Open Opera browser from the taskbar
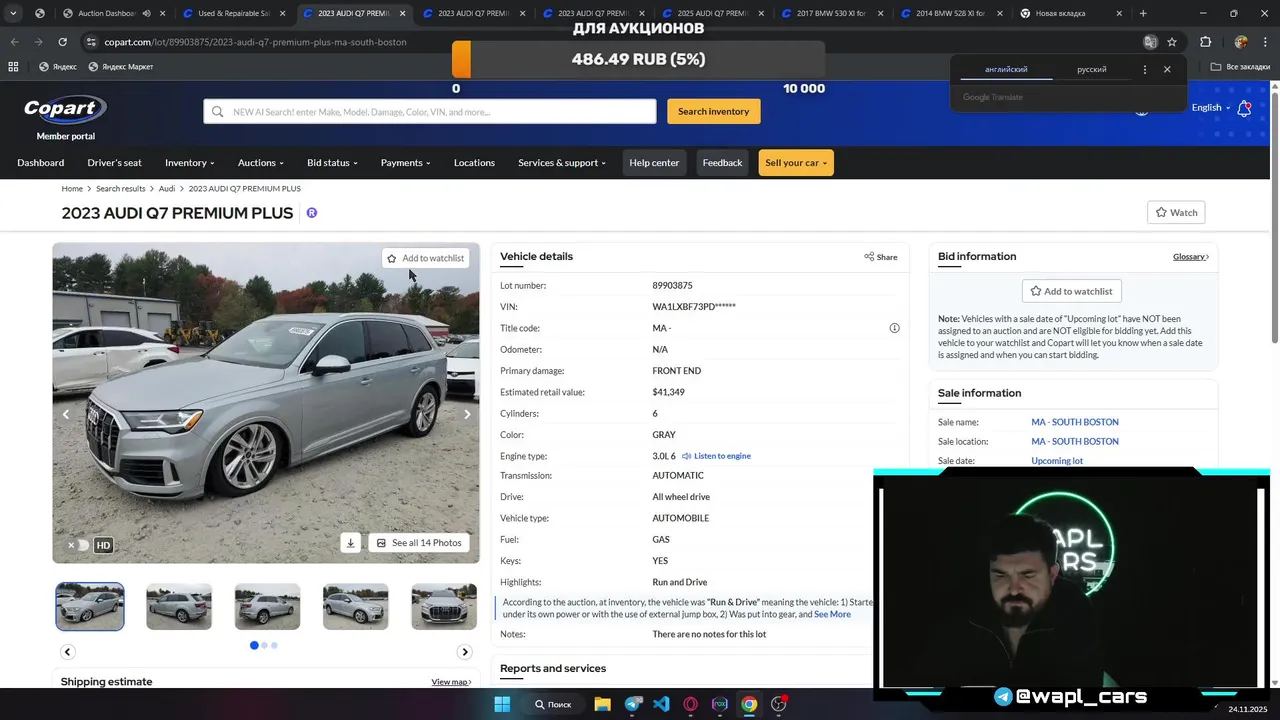Viewport: 1280px width, 720px height. tap(690, 704)
